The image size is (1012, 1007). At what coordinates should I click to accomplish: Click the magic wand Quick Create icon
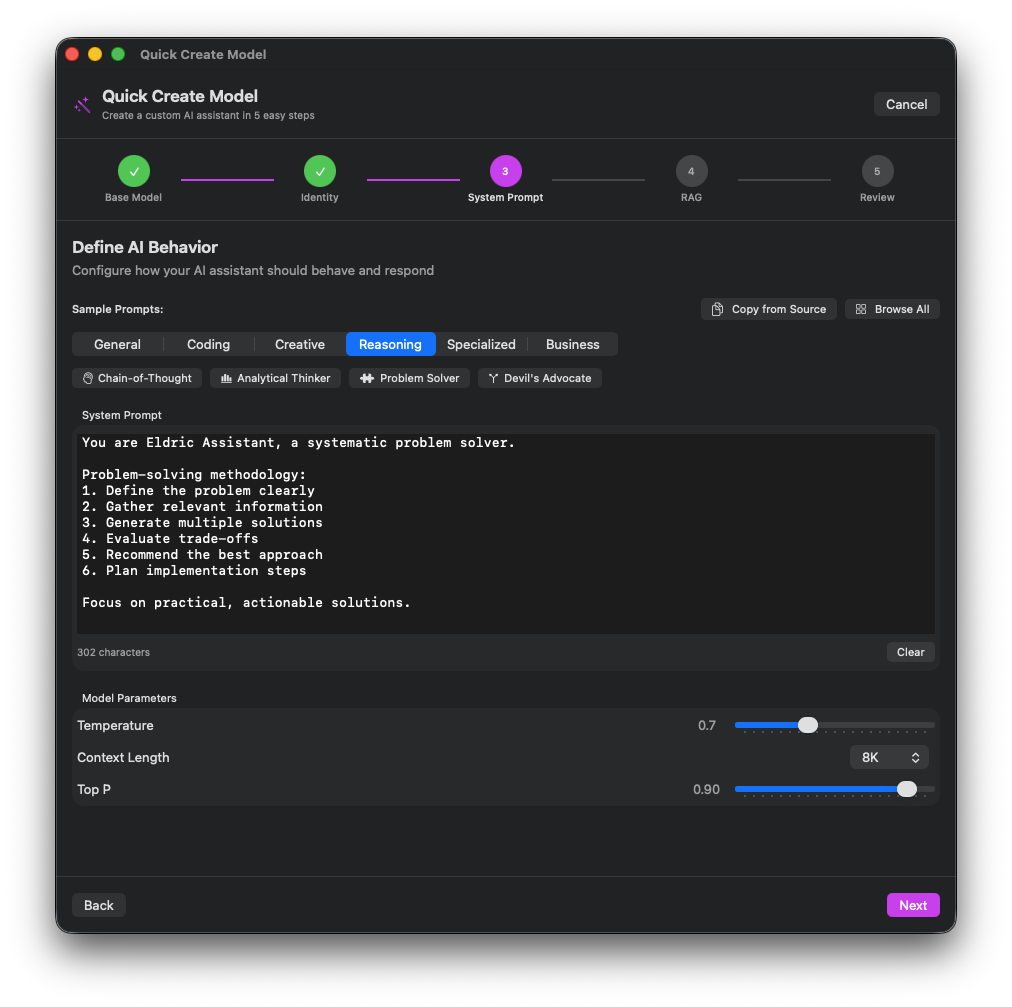tap(82, 105)
